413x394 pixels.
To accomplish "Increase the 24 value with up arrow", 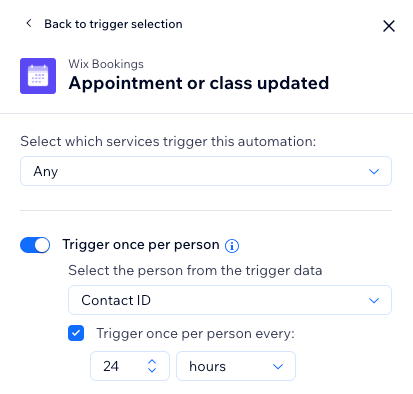I will [x=152, y=362].
